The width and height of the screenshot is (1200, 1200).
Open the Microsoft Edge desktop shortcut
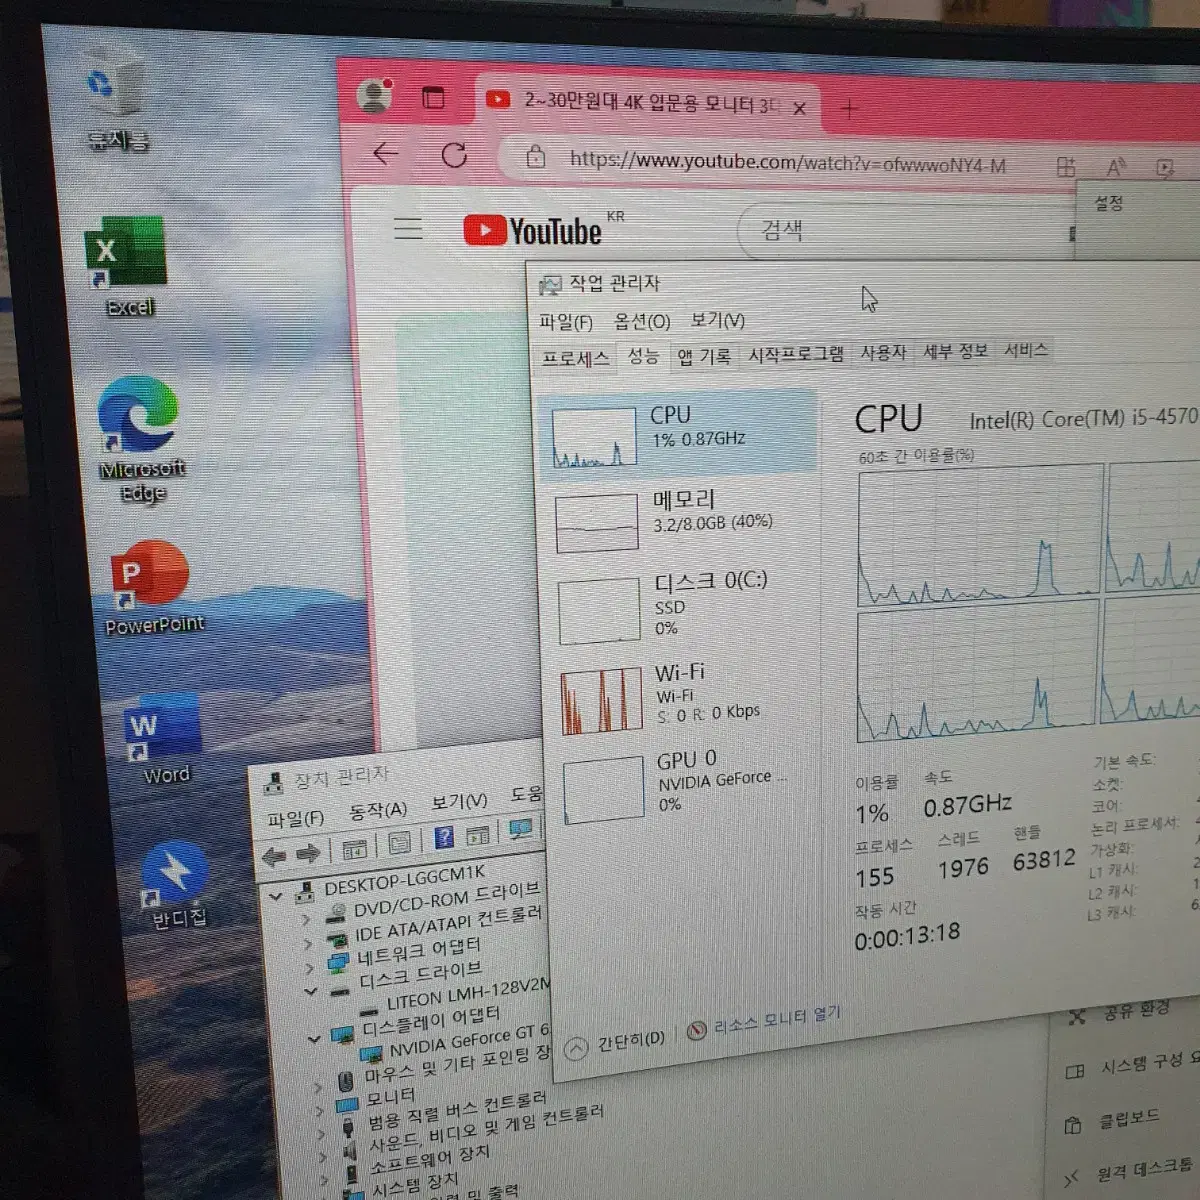point(141,438)
